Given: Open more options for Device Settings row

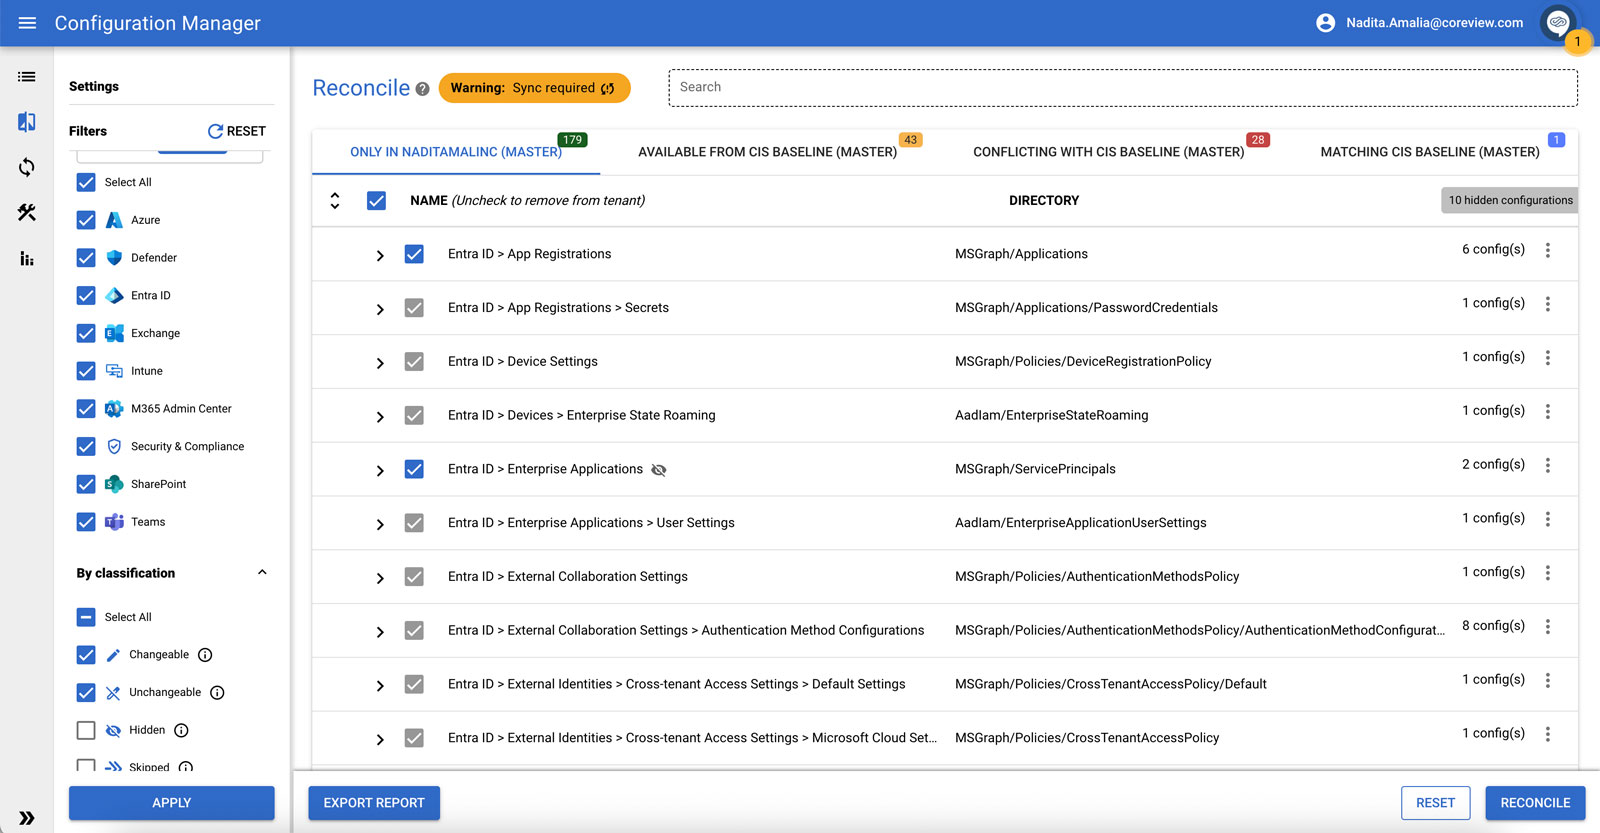Looking at the screenshot, I should 1548,358.
